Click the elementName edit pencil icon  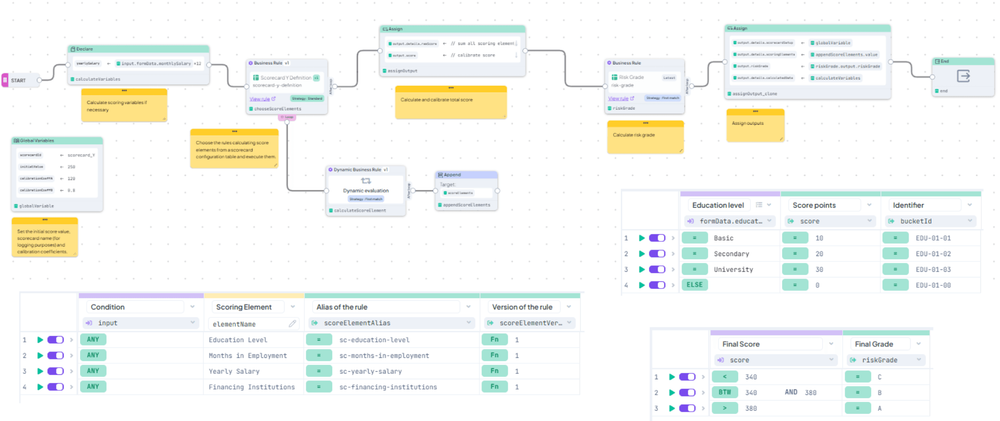tap(292, 323)
